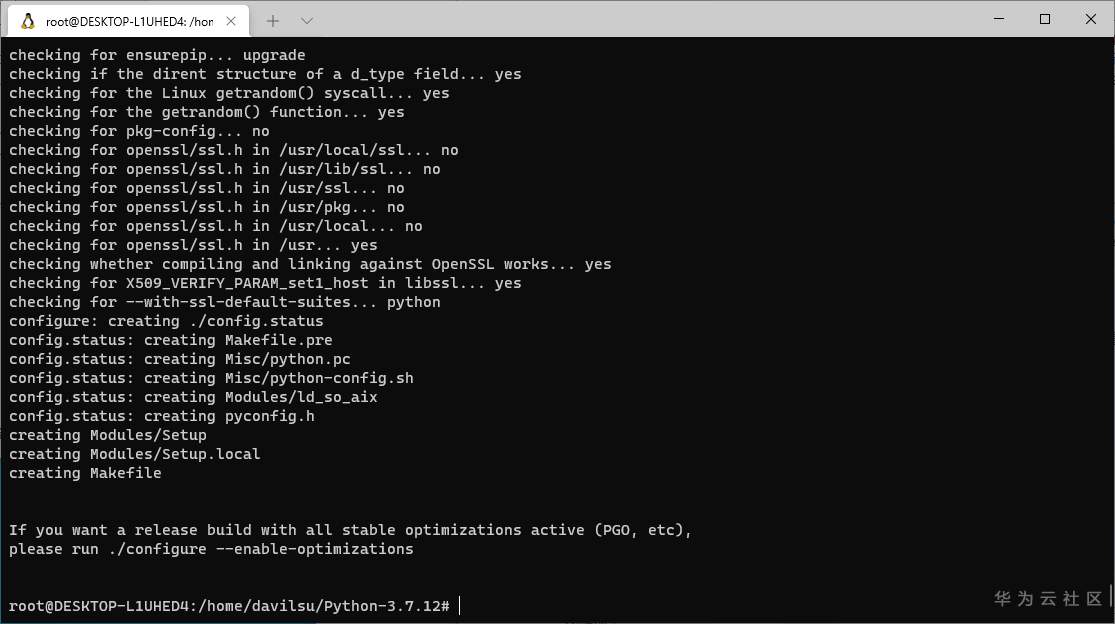Minimize the terminal window

[998, 19]
